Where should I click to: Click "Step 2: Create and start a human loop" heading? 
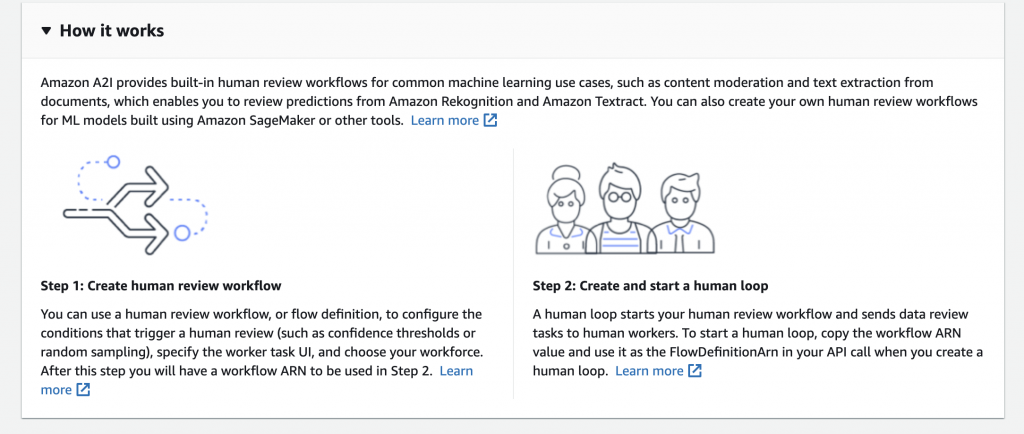tap(650, 285)
